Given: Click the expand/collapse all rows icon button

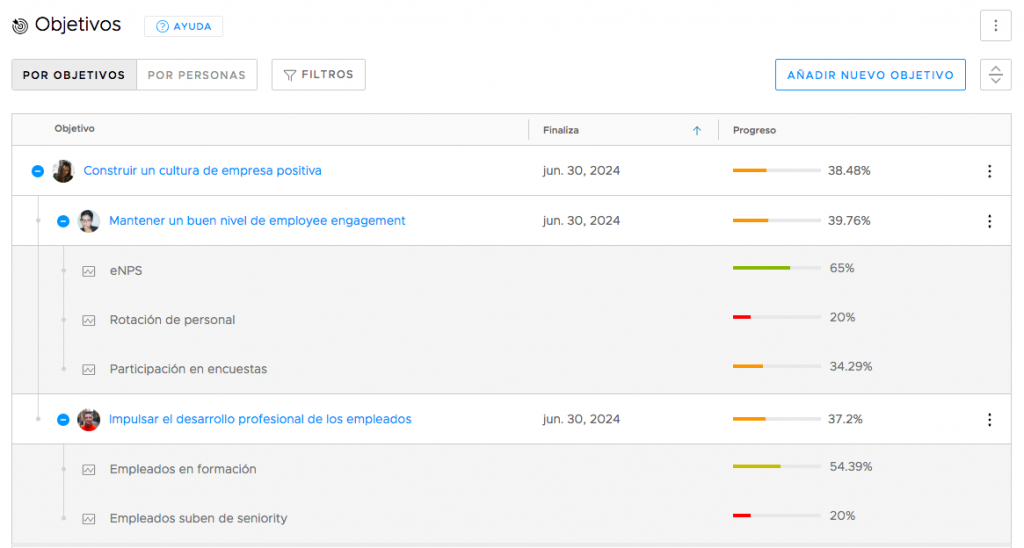Looking at the screenshot, I should click(x=995, y=74).
